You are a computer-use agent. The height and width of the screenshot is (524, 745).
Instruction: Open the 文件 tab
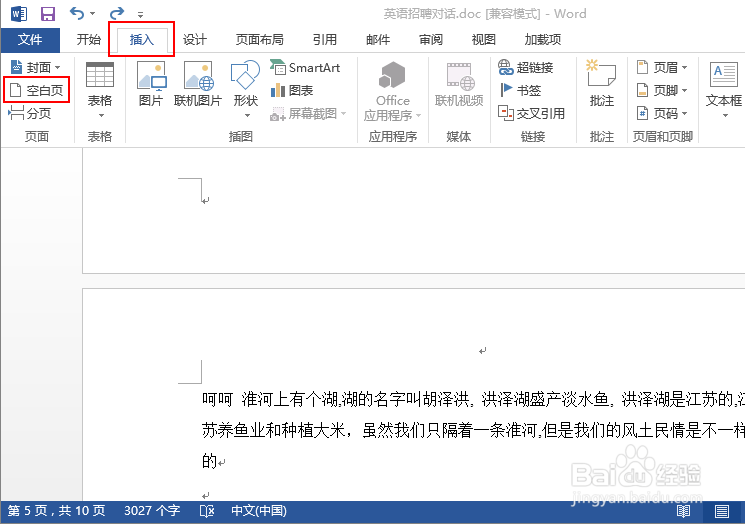tap(30, 39)
